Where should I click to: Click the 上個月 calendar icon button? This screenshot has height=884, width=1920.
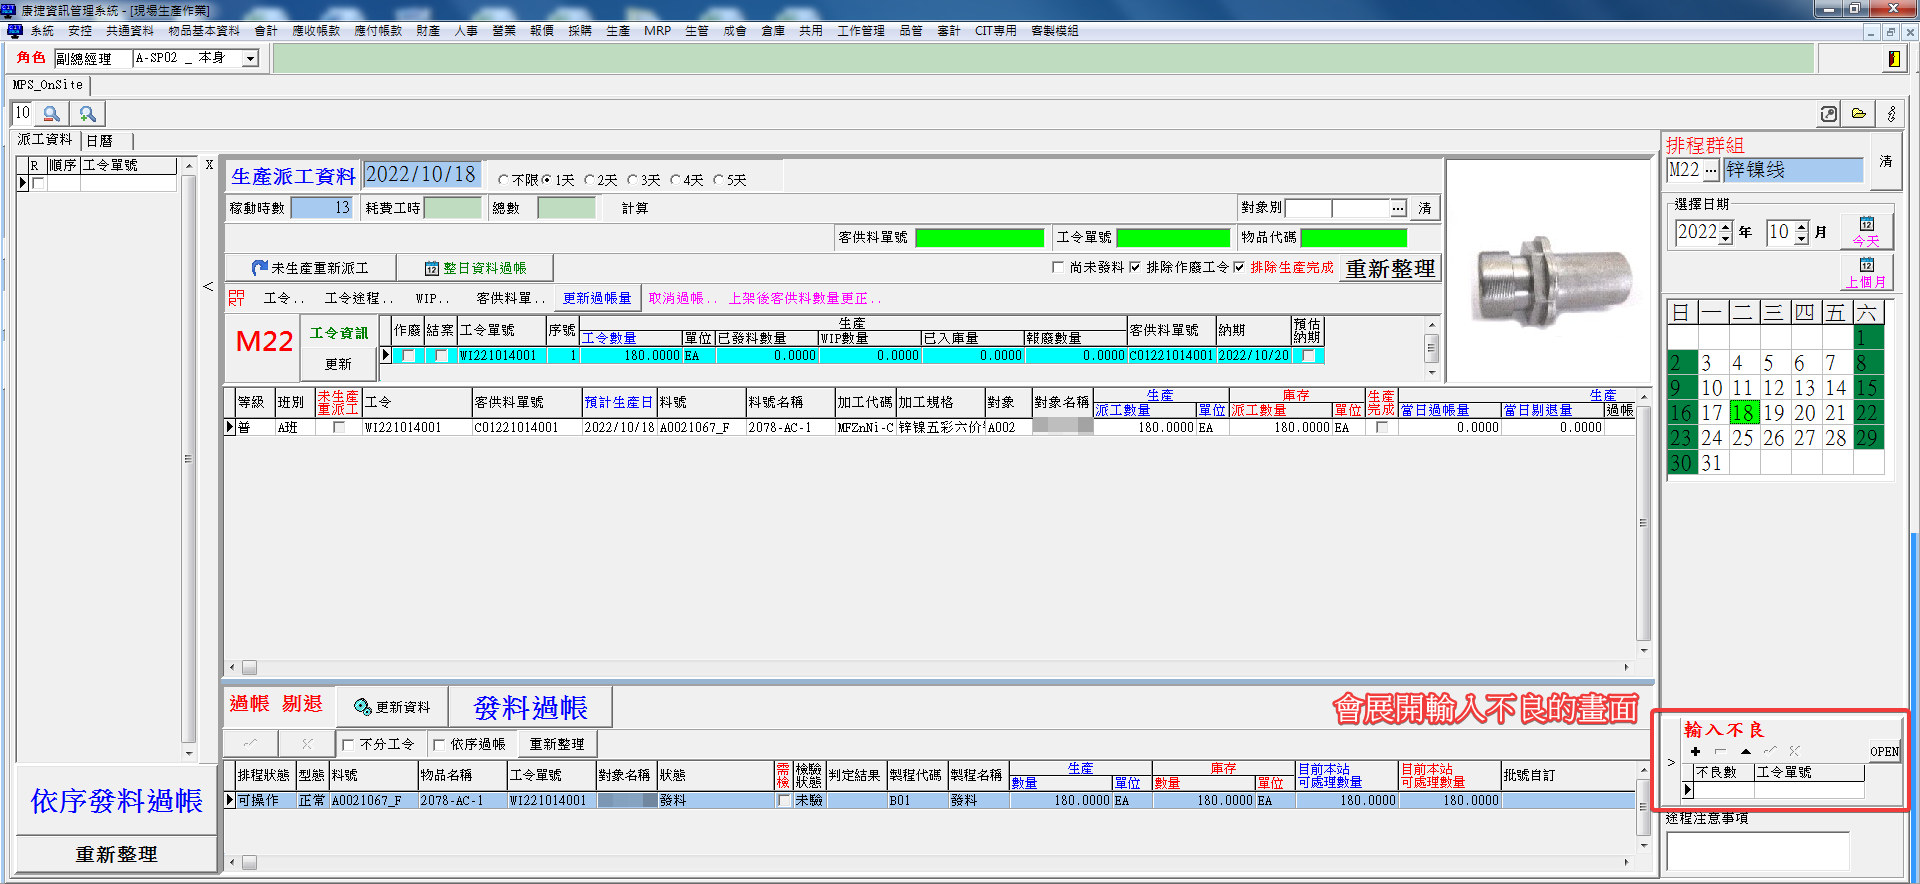click(x=1866, y=272)
